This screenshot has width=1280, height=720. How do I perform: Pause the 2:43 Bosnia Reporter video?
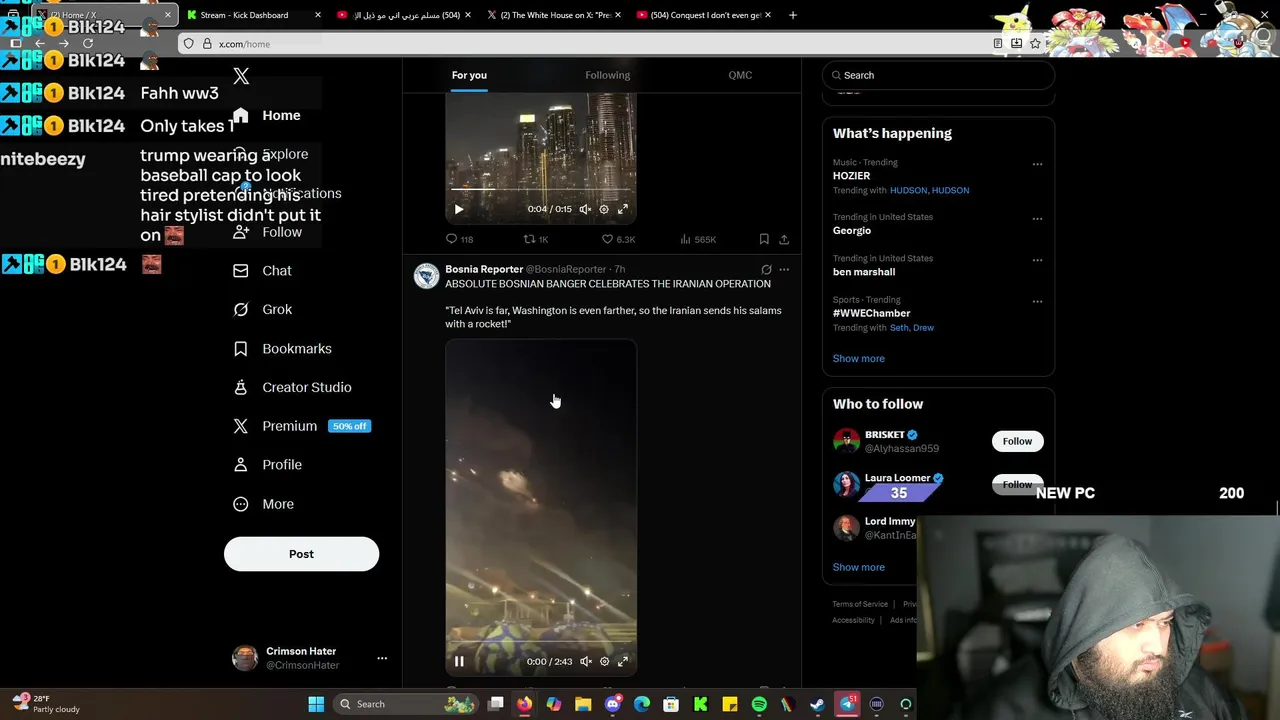[x=459, y=661]
